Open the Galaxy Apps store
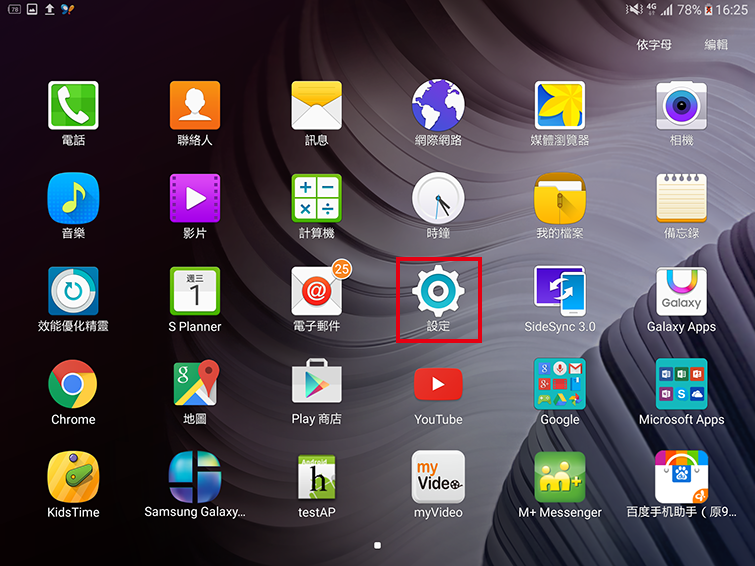 681,291
